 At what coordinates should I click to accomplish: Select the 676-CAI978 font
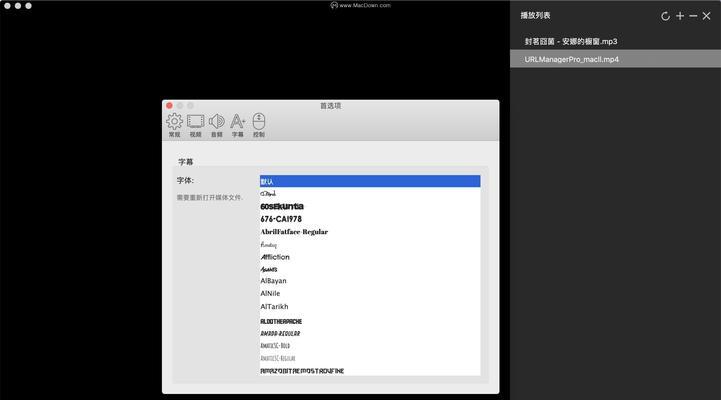(370, 219)
